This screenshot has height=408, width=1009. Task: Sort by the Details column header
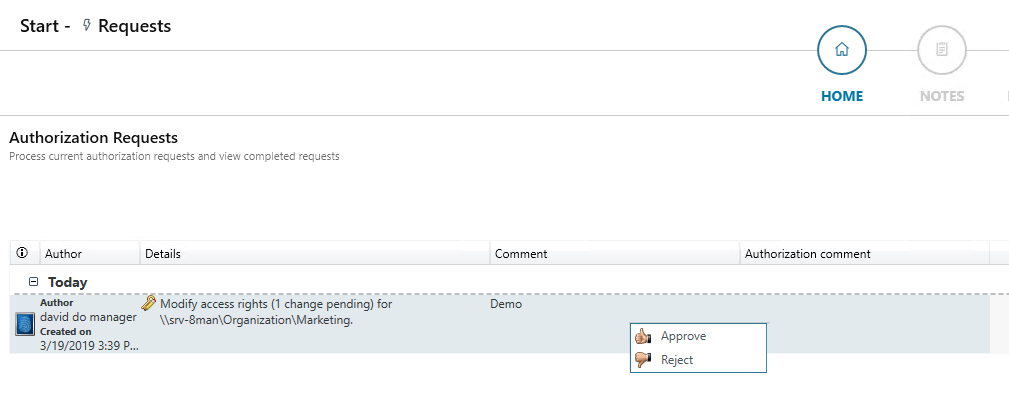coord(163,254)
